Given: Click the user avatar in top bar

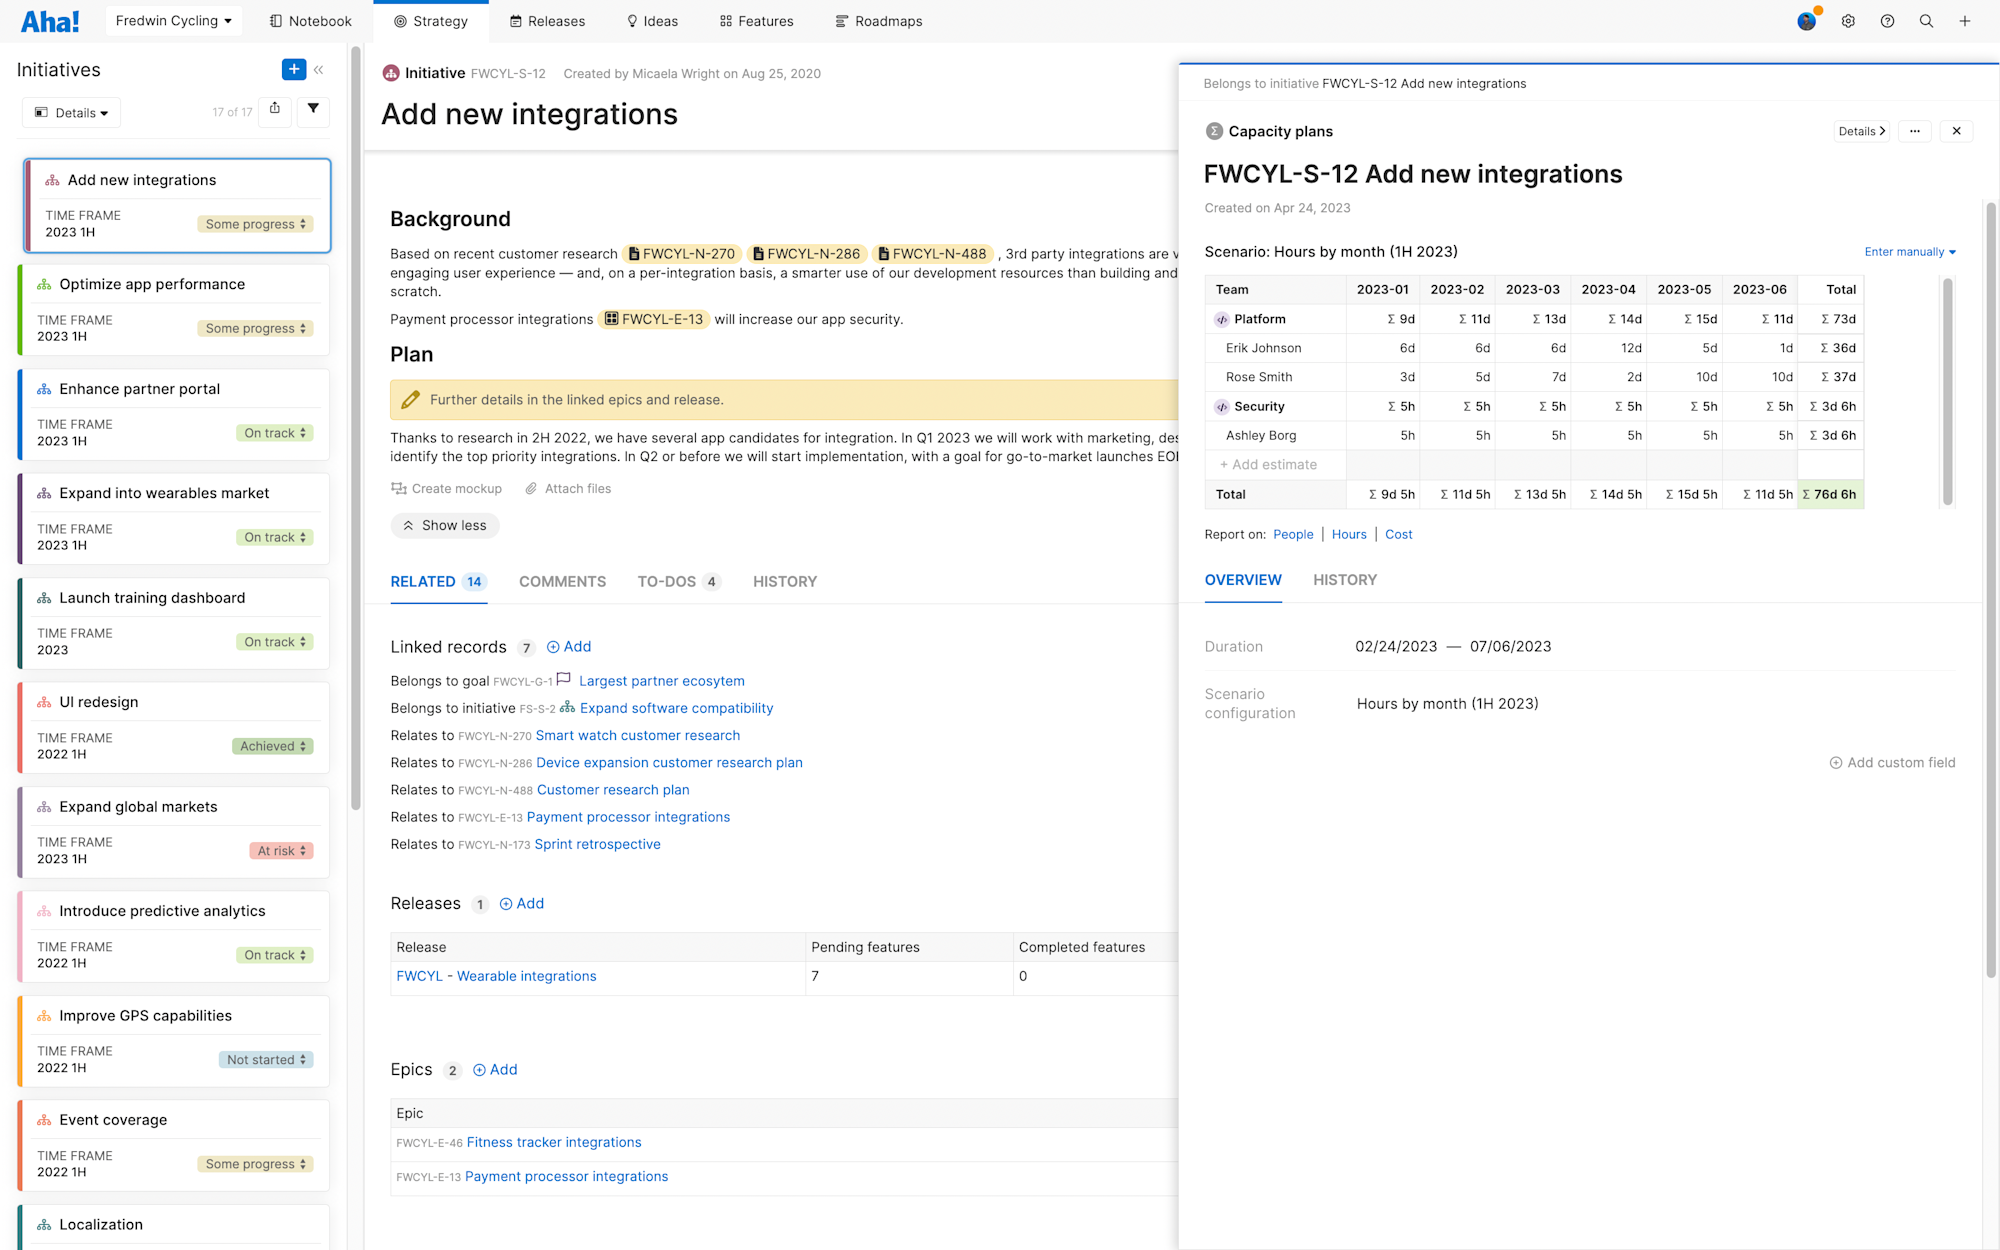Looking at the screenshot, I should [1807, 21].
